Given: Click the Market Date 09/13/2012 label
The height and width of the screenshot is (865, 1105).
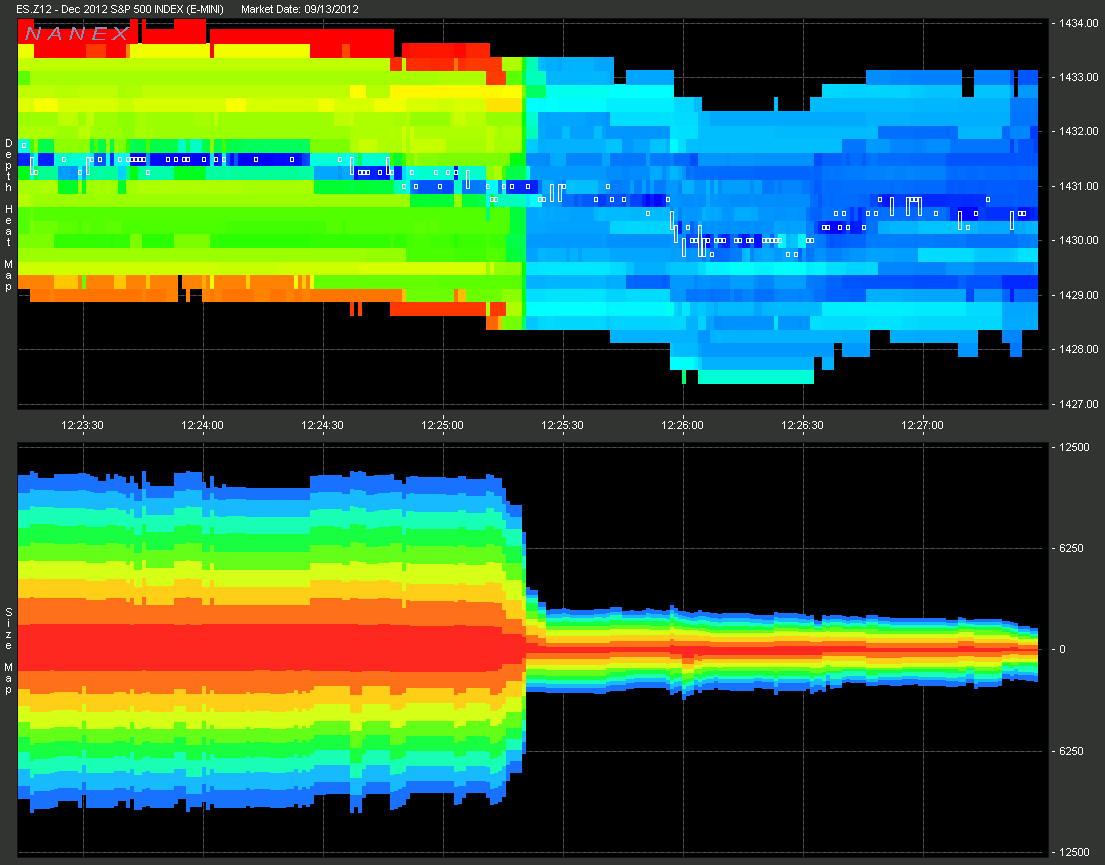Looking at the screenshot, I should 300,9.
